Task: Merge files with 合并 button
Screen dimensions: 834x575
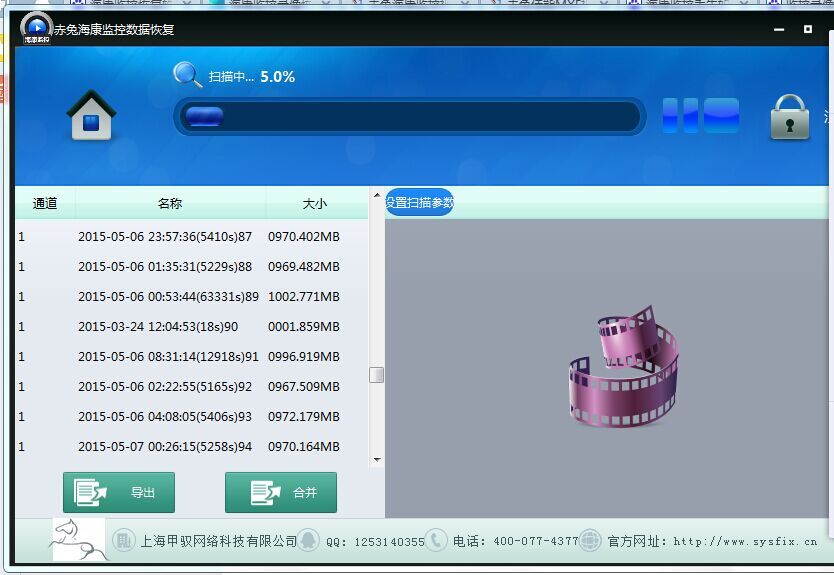Action: 281,493
